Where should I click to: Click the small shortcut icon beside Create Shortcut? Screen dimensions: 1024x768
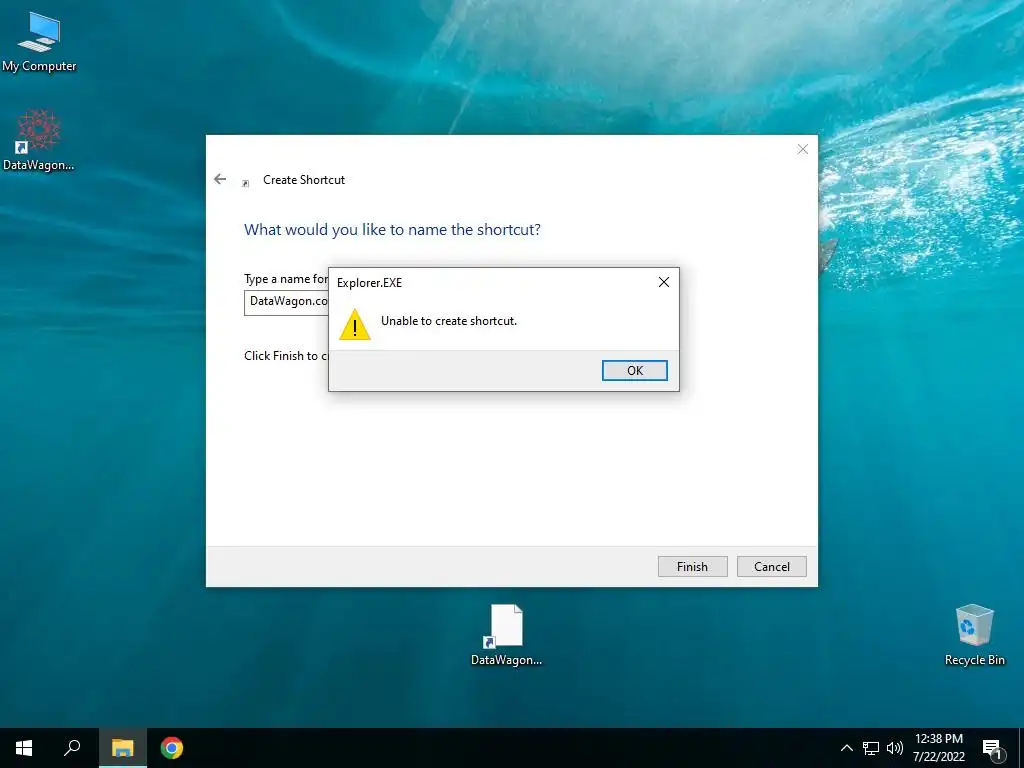pos(246,184)
